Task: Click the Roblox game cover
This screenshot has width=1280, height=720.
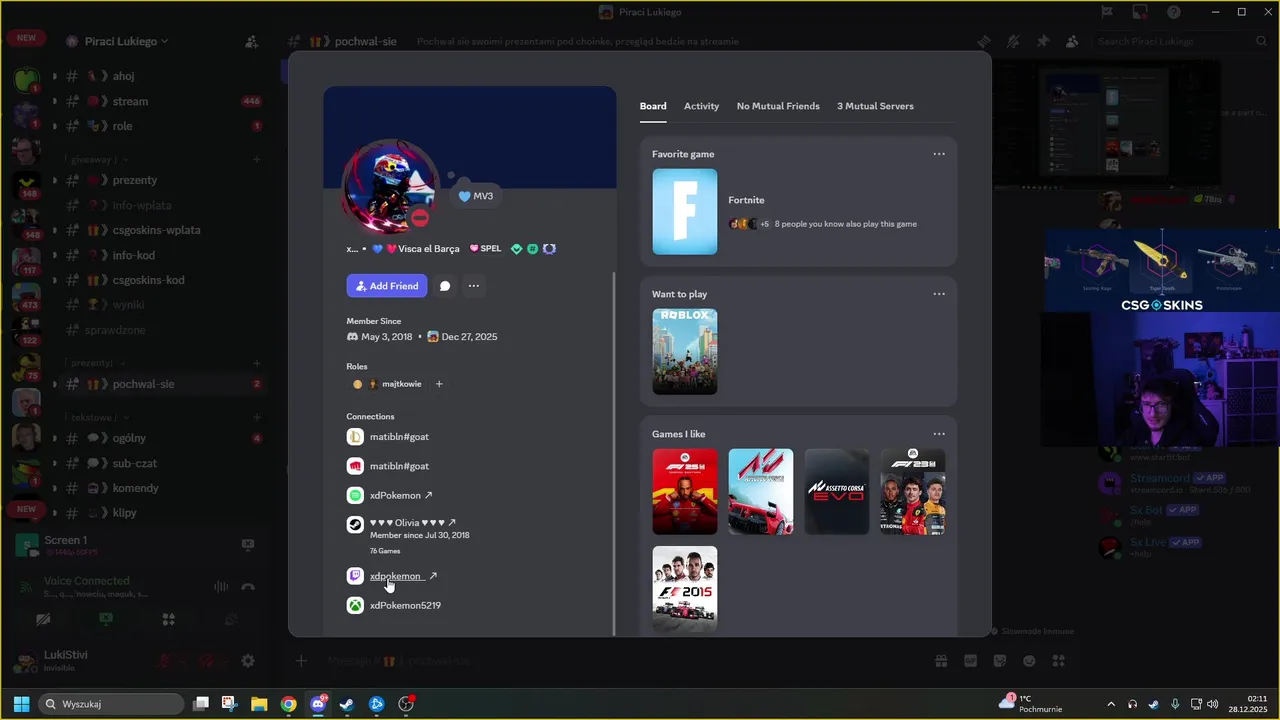Action: tap(685, 351)
